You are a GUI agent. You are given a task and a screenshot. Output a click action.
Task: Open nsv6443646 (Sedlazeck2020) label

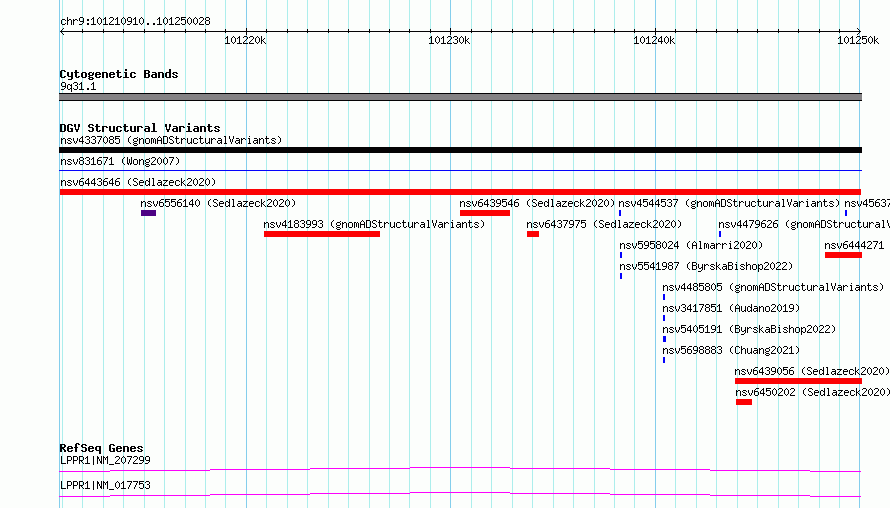[x=138, y=182]
